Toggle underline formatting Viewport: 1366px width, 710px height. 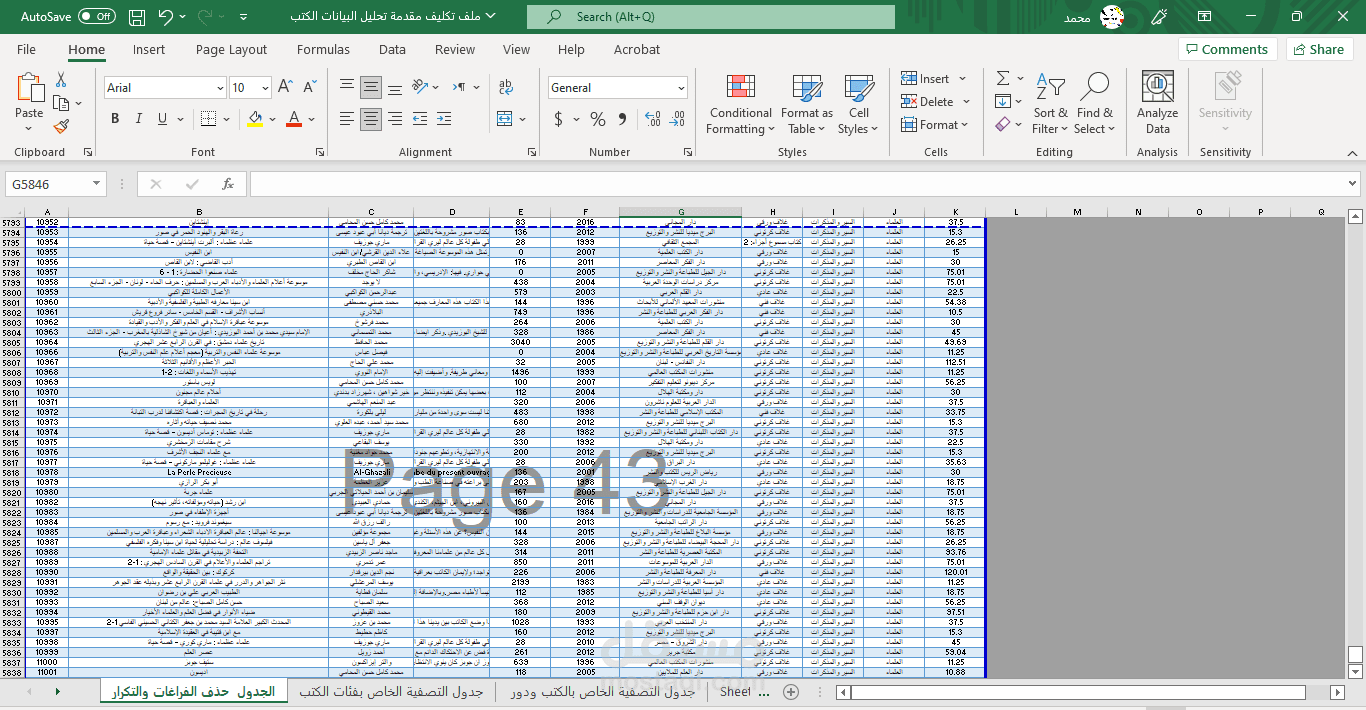point(160,118)
